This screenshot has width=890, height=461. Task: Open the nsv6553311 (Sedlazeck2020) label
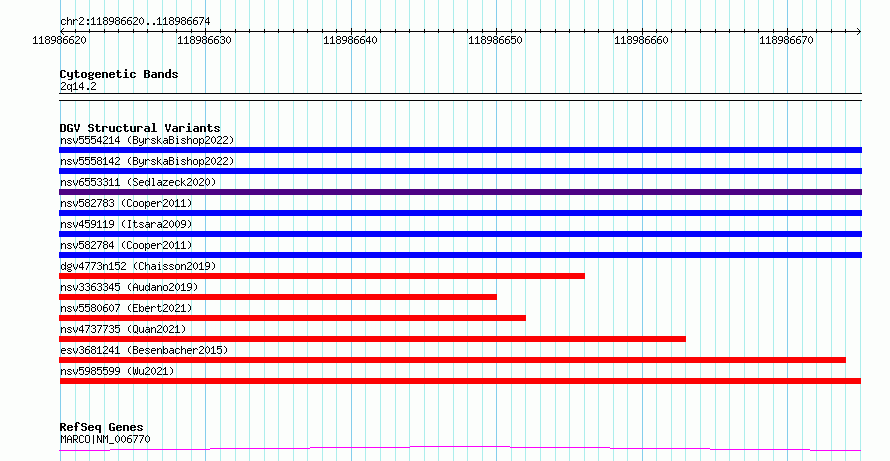138,182
